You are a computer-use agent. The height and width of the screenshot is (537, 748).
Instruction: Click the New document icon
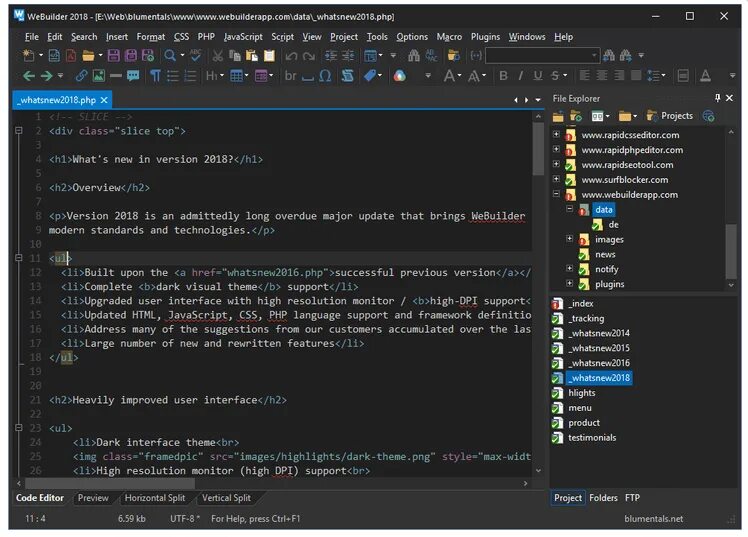(28, 56)
